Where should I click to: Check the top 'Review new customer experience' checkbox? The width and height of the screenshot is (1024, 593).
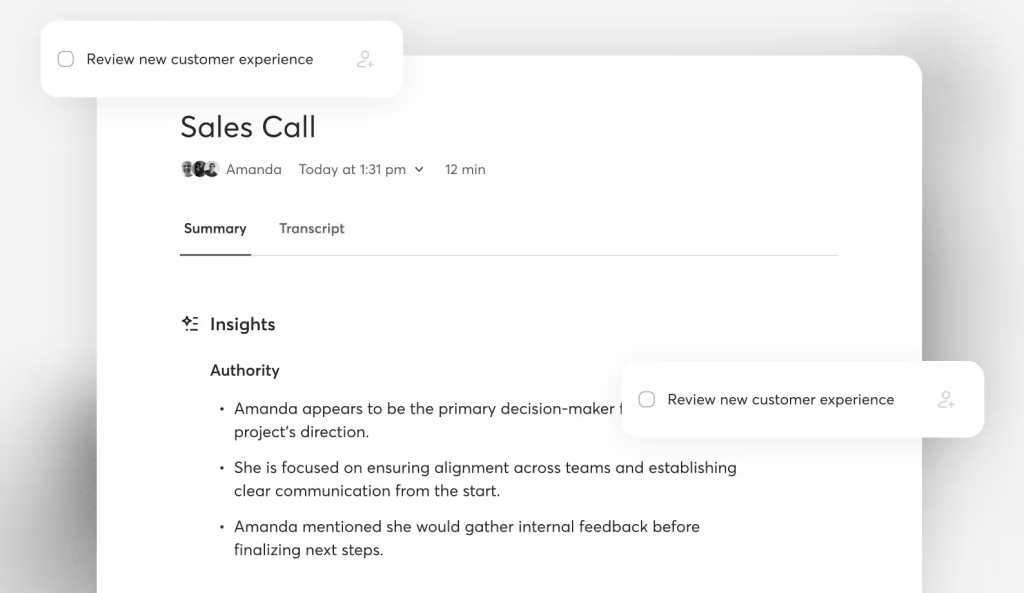coord(65,59)
